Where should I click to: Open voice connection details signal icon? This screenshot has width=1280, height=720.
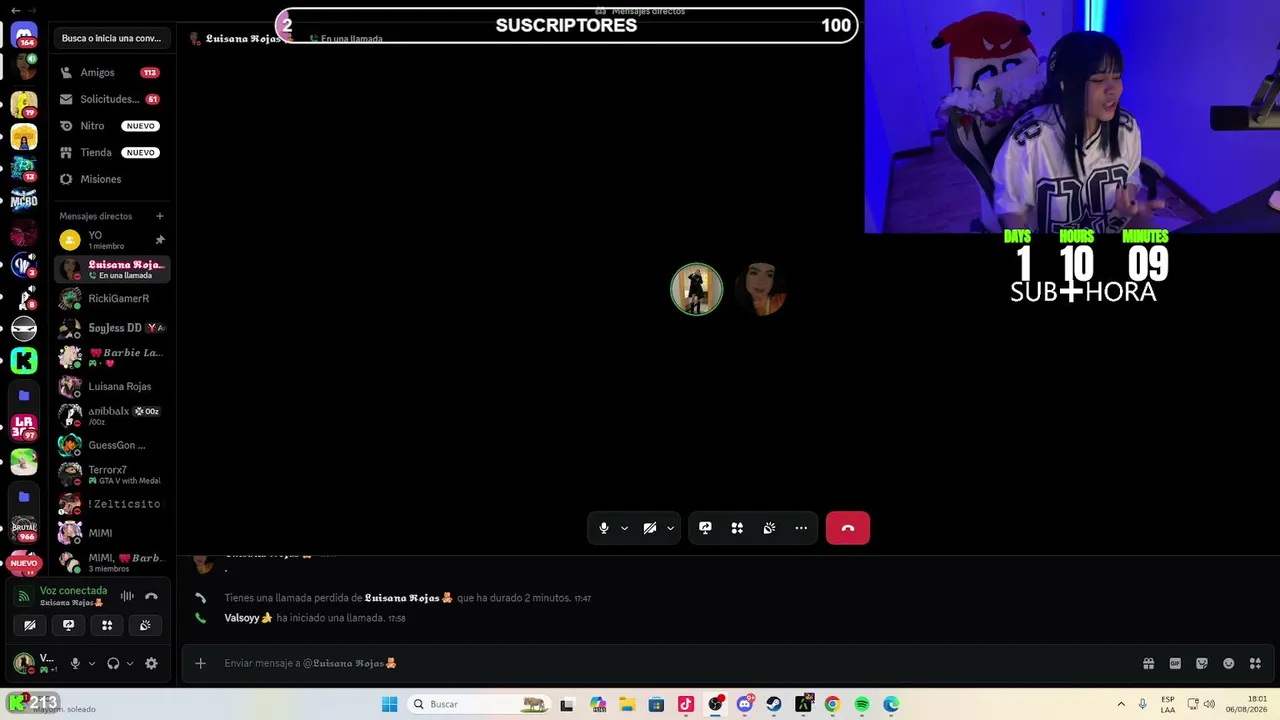(x=24, y=596)
